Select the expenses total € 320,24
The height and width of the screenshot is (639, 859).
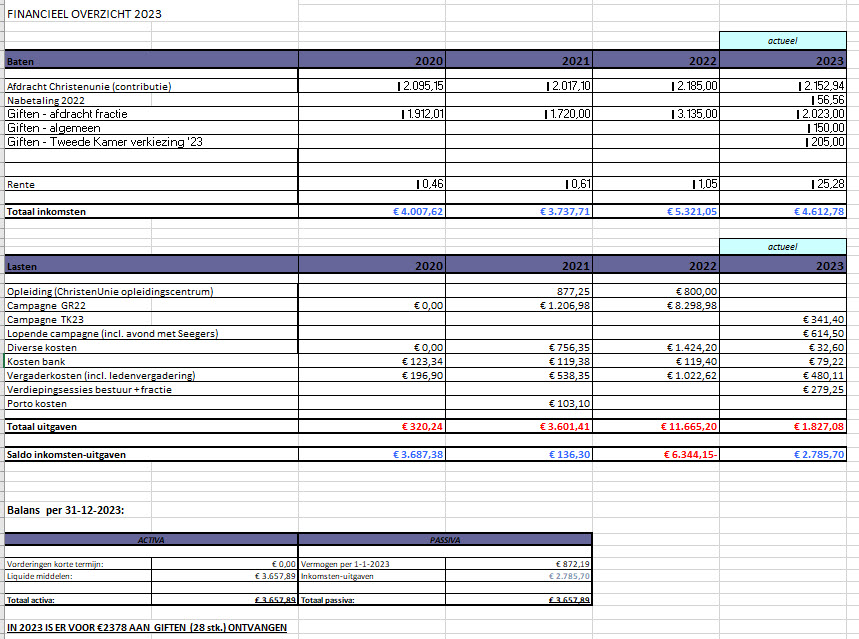(422, 426)
